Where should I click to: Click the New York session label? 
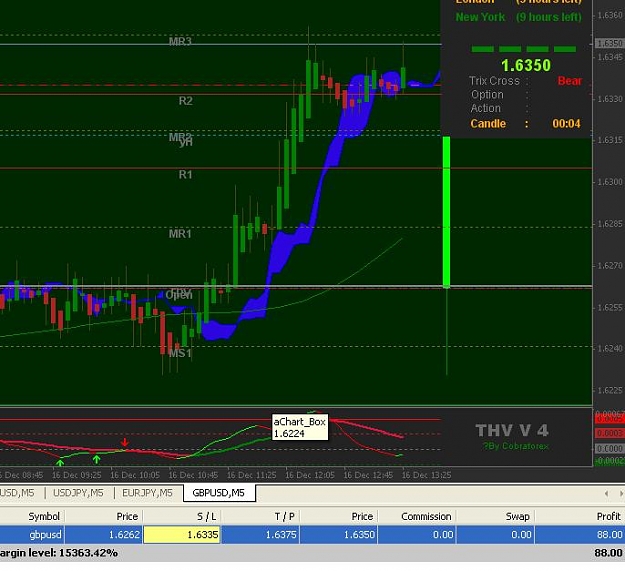(480, 17)
